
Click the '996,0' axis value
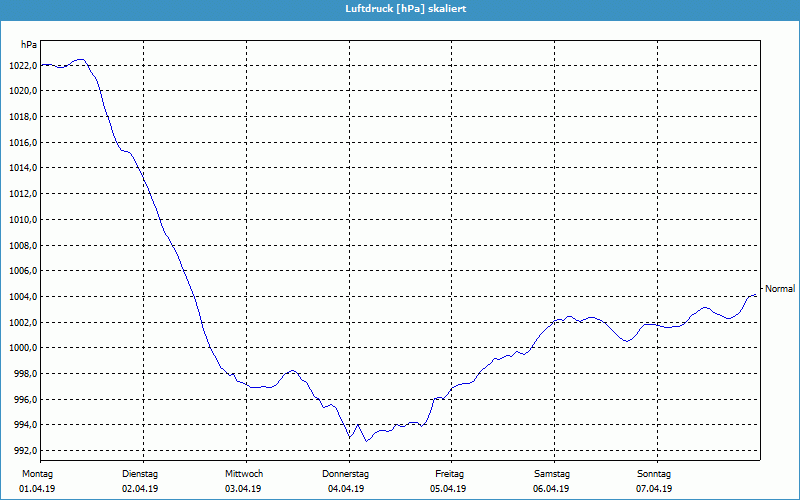(24, 400)
